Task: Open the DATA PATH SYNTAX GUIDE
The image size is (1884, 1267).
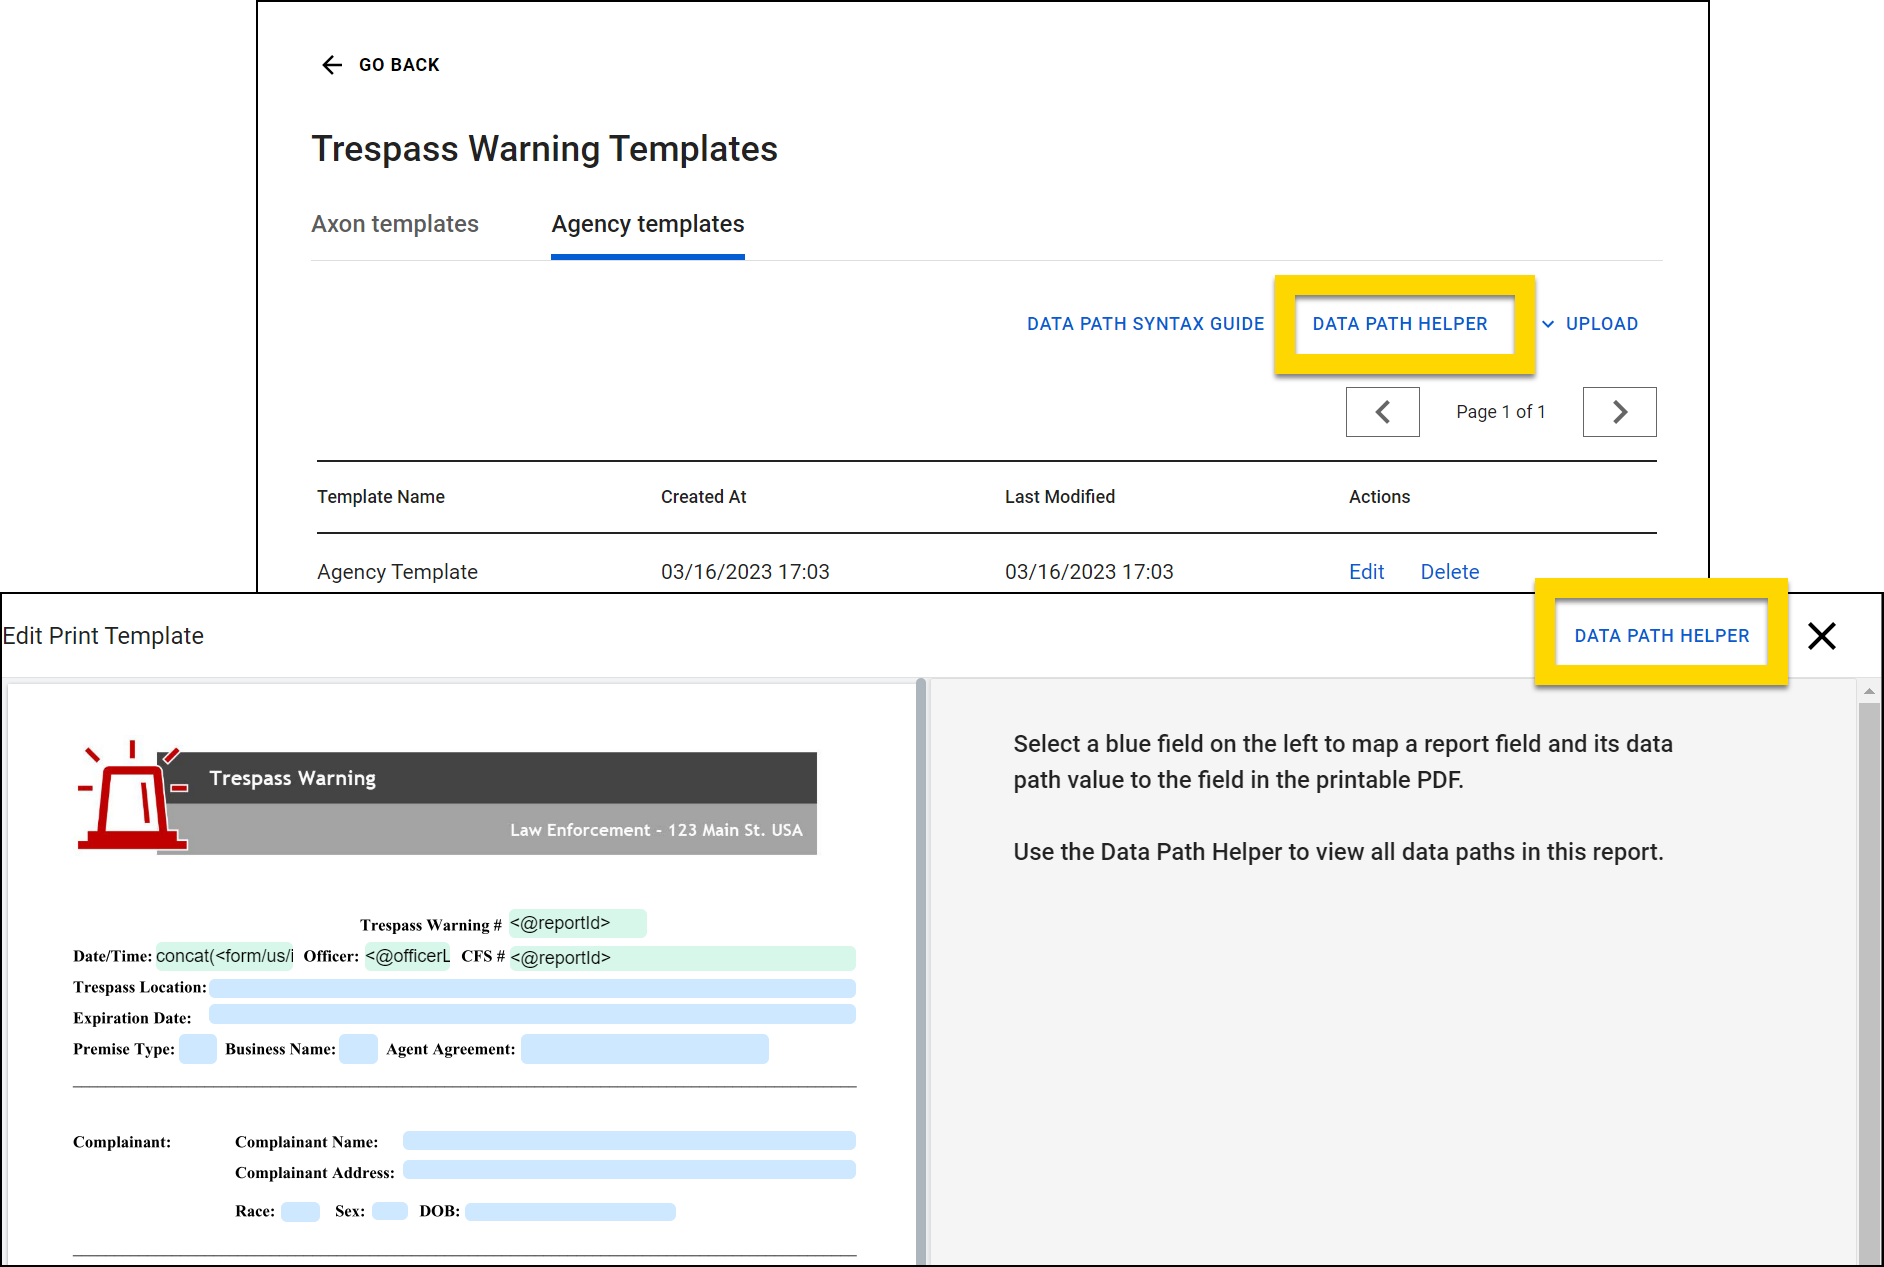Action: point(1144,323)
